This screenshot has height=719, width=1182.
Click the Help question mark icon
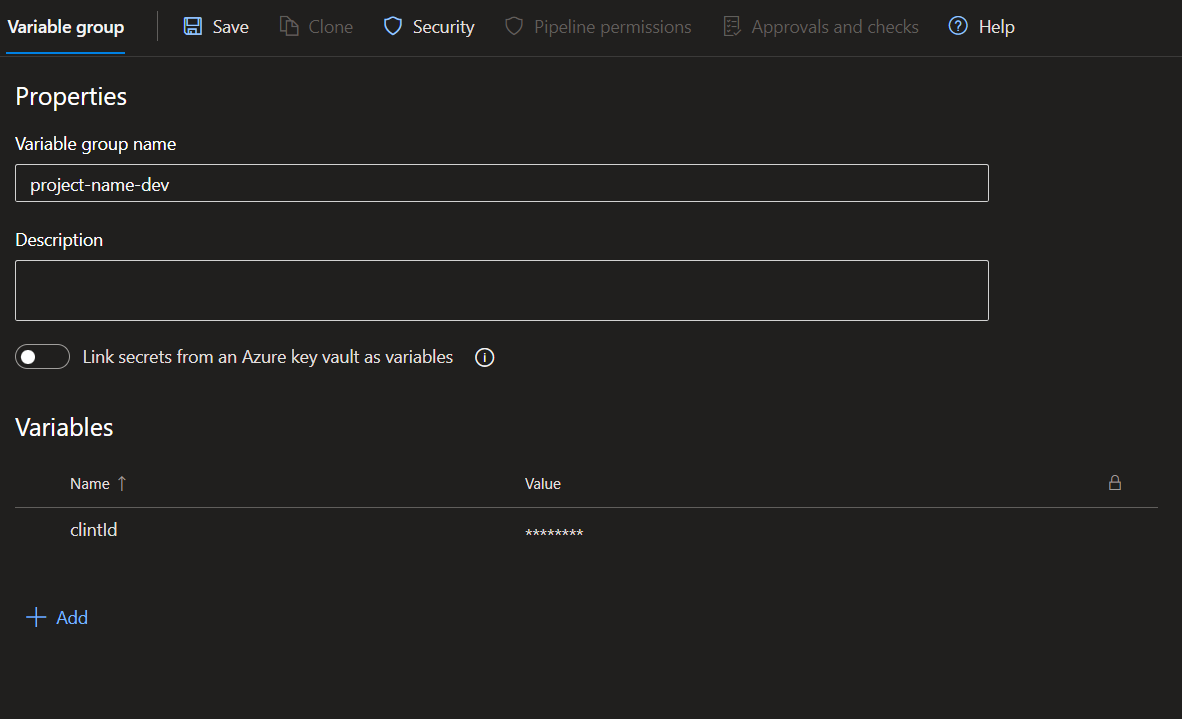[x=958, y=27]
